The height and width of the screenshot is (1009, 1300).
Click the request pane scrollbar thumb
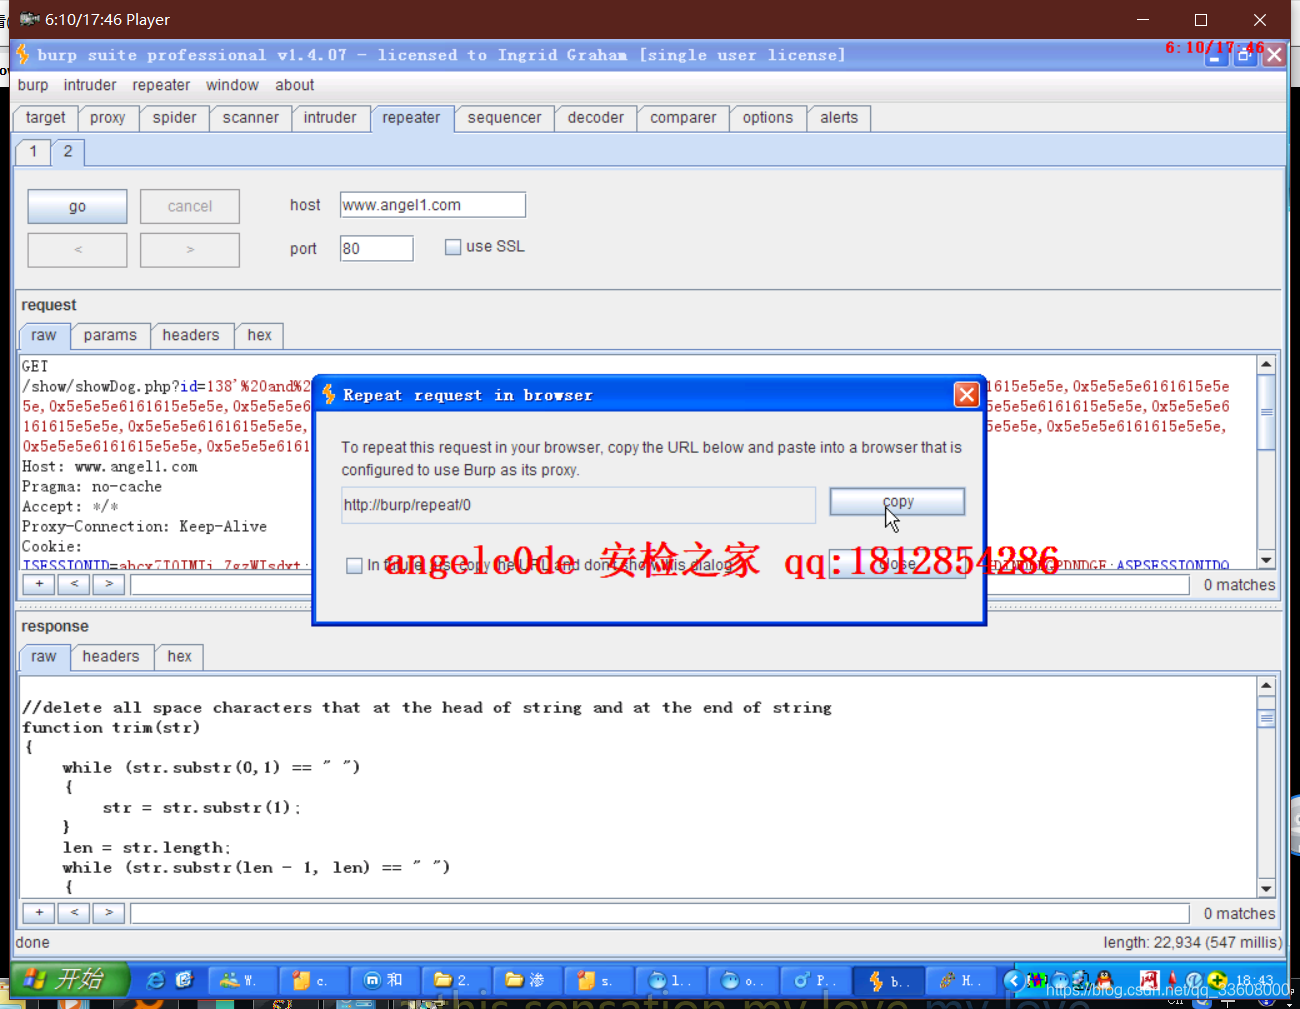coord(1266,412)
